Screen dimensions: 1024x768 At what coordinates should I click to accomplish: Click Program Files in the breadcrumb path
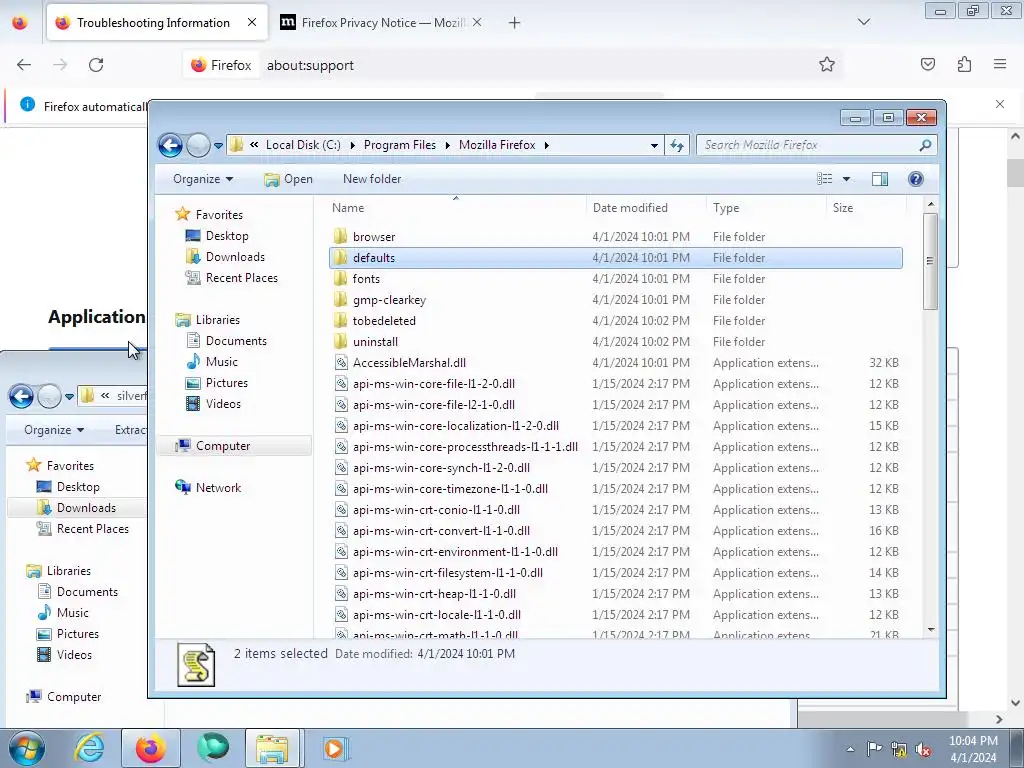[x=400, y=145]
